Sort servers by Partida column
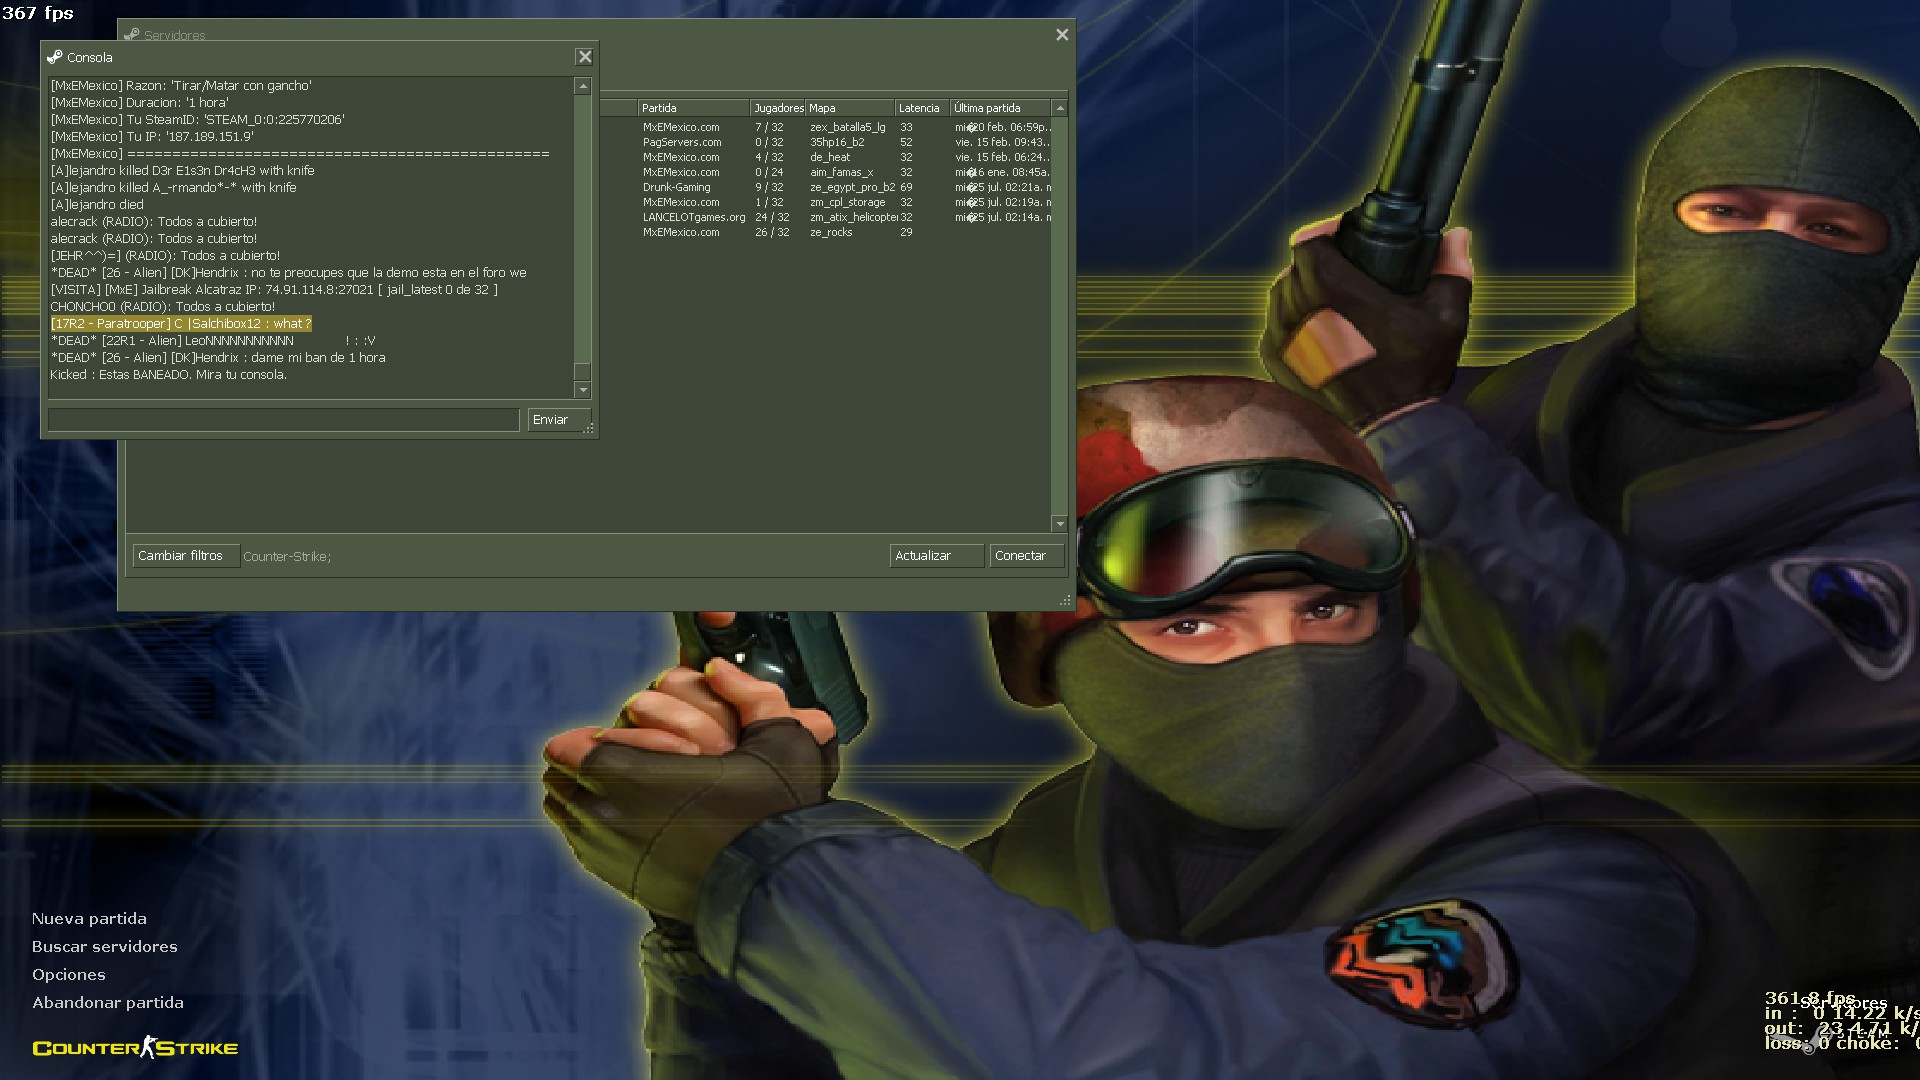The image size is (1920, 1080). tap(694, 108)
